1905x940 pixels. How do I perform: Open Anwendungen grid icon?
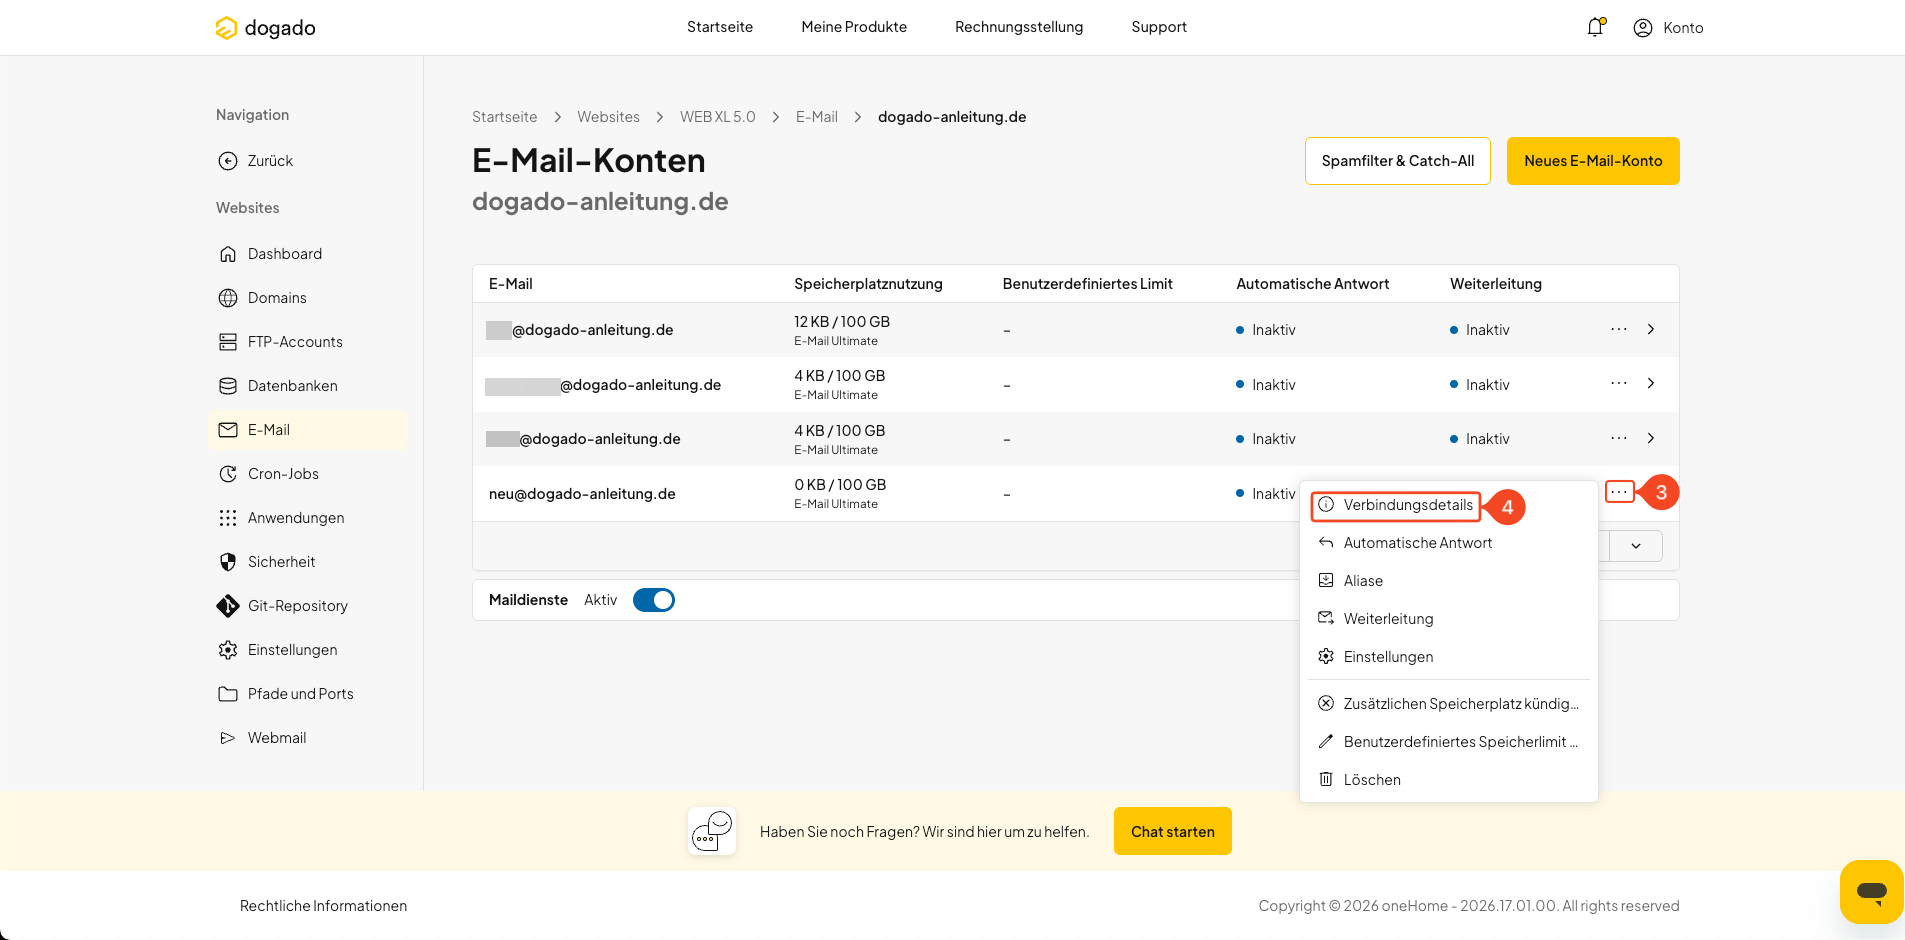pos(228,518)
